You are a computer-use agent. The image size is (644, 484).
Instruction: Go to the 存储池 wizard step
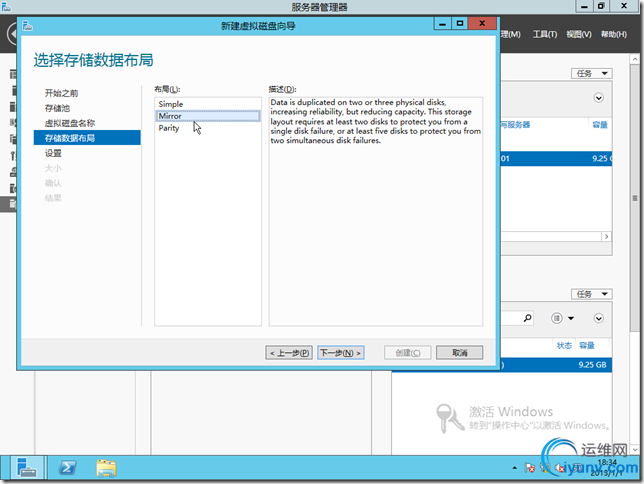[57, 108]
